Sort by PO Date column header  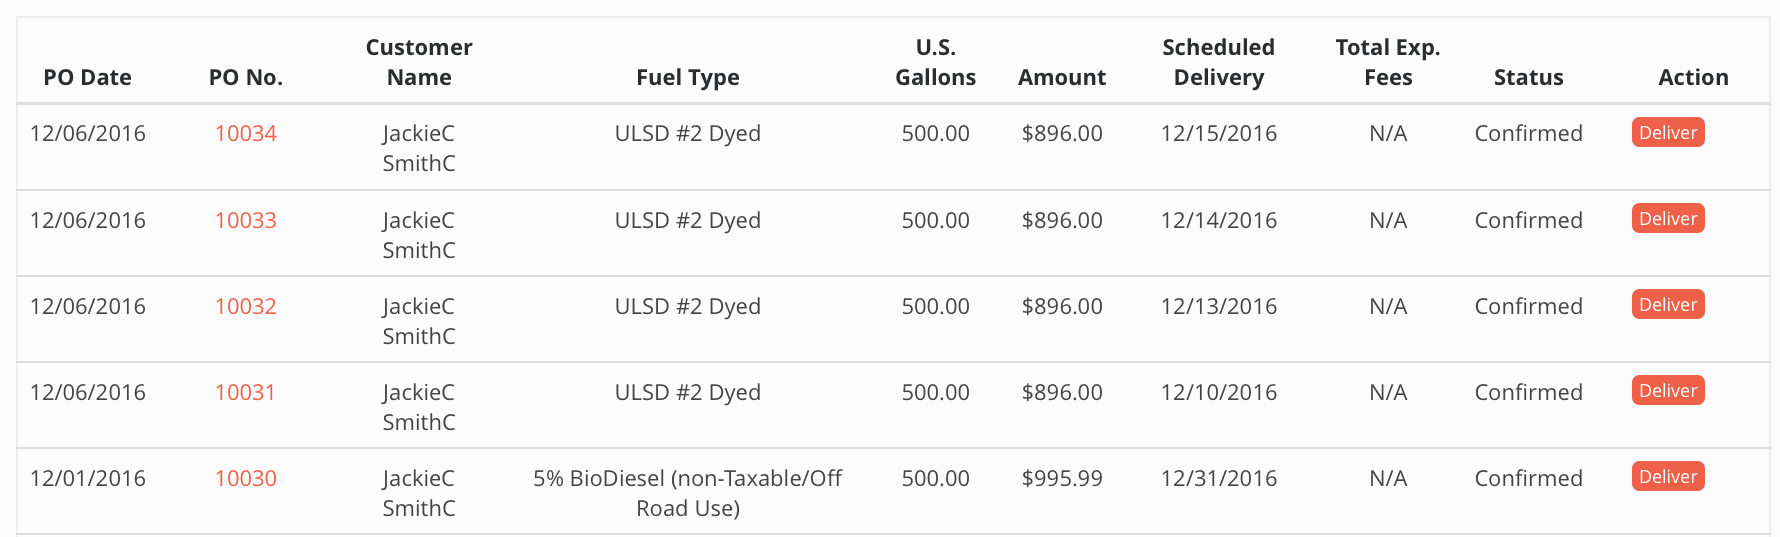click(x=88, y=77)
